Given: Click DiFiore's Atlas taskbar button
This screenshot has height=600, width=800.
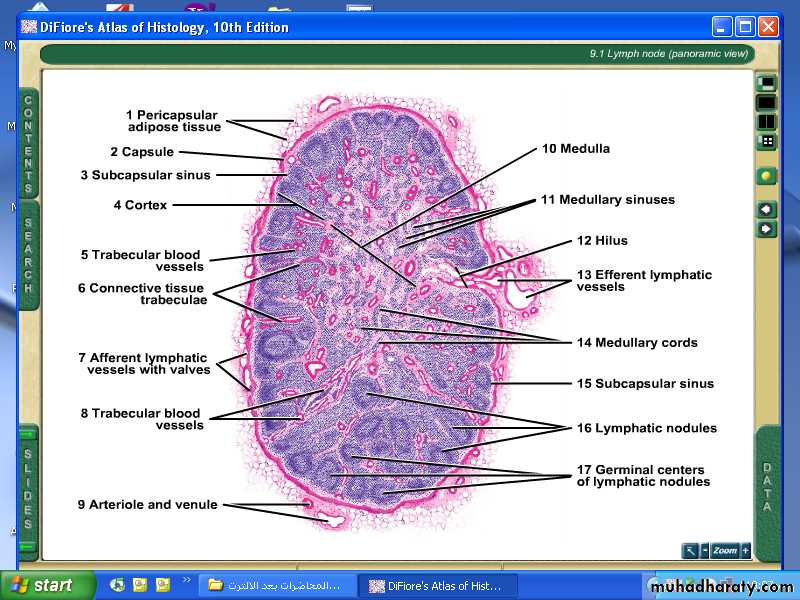Looking at the screenshot, I should 438,585.
